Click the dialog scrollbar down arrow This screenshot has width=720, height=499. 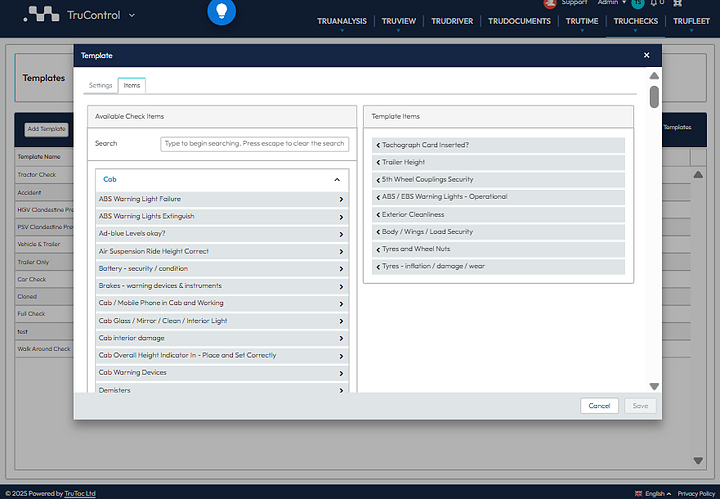(x=654, y=387)
